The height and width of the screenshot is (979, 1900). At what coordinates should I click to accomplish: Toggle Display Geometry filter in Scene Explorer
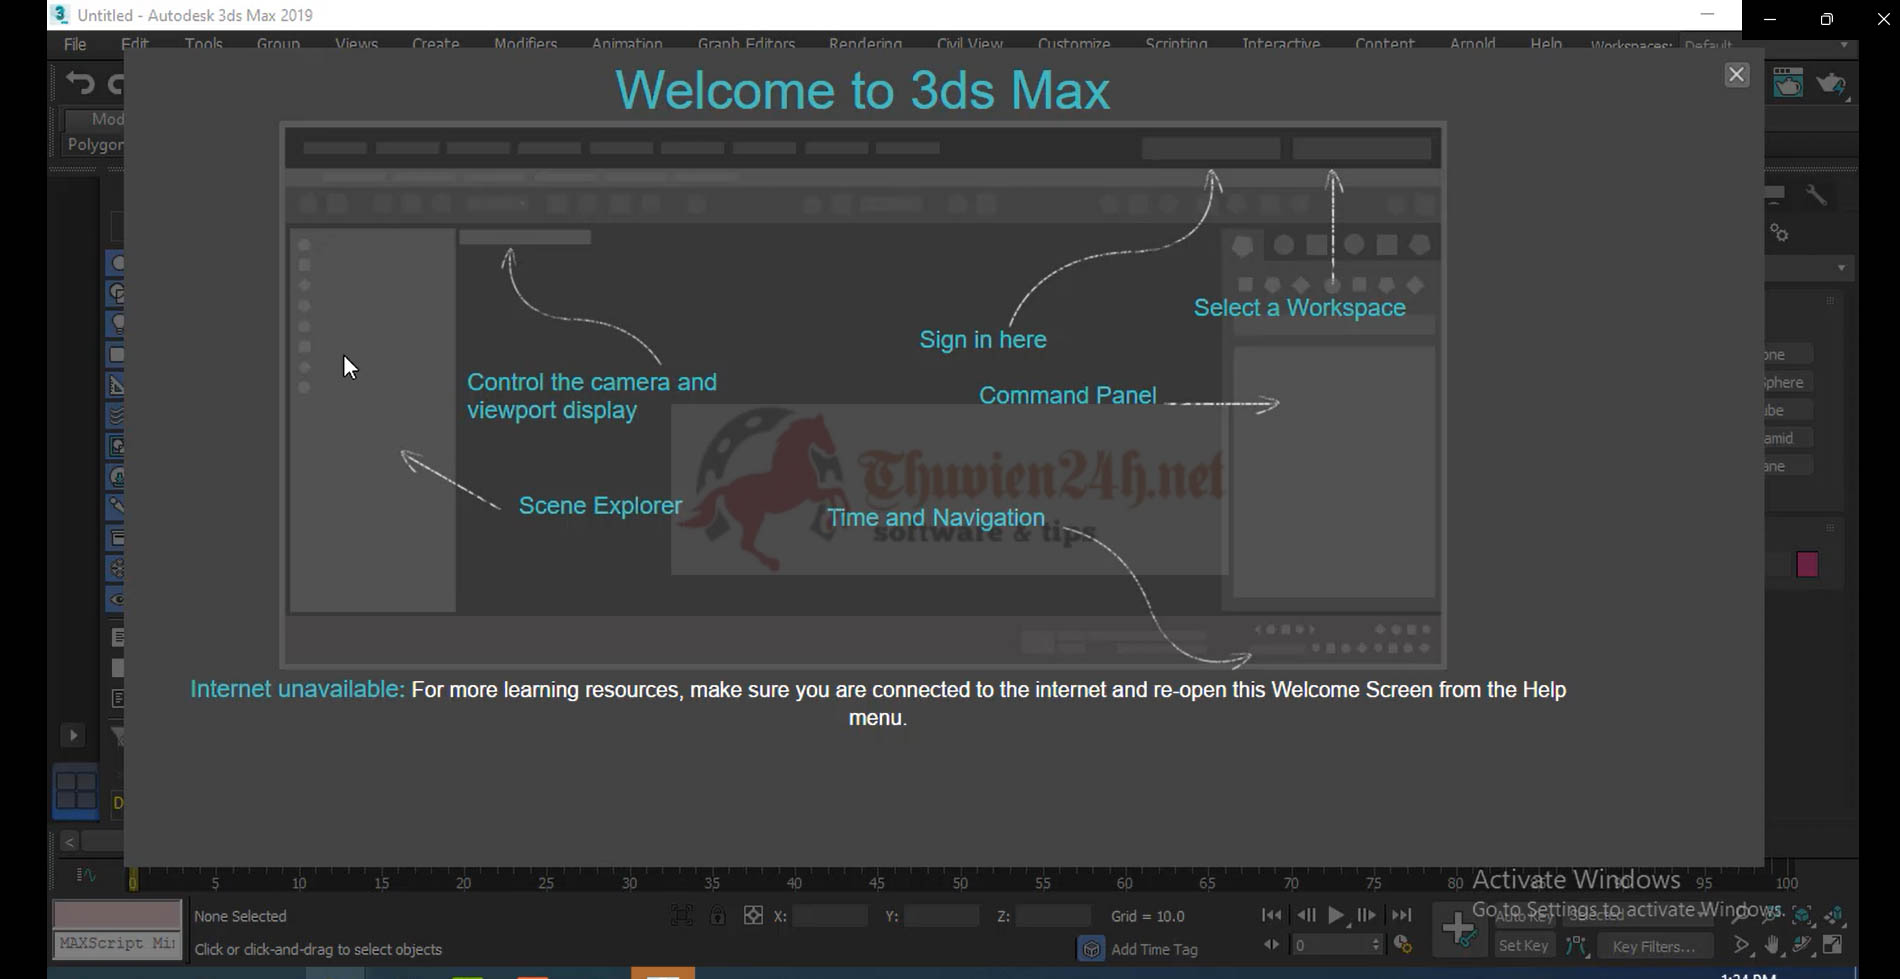(x=117, y=263)
